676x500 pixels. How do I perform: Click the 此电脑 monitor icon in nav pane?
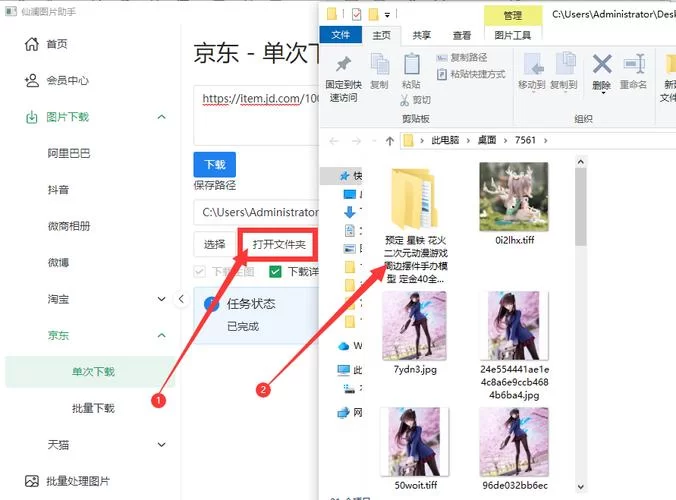pyautogui.click(x=344, y=370)
